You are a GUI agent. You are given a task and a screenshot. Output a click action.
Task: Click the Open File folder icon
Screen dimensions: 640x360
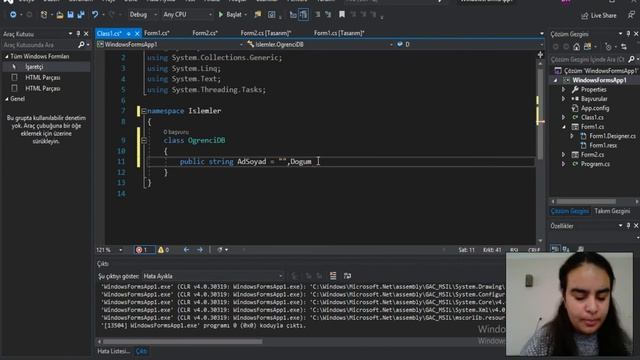click(60, 15)
